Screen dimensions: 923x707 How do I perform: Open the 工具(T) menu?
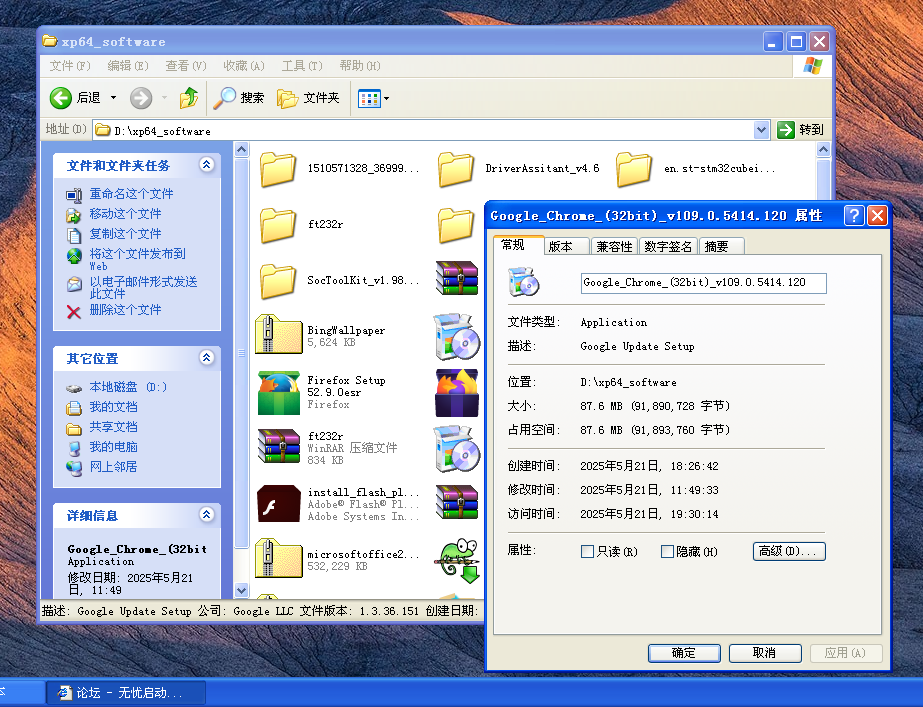pos(302,65)
